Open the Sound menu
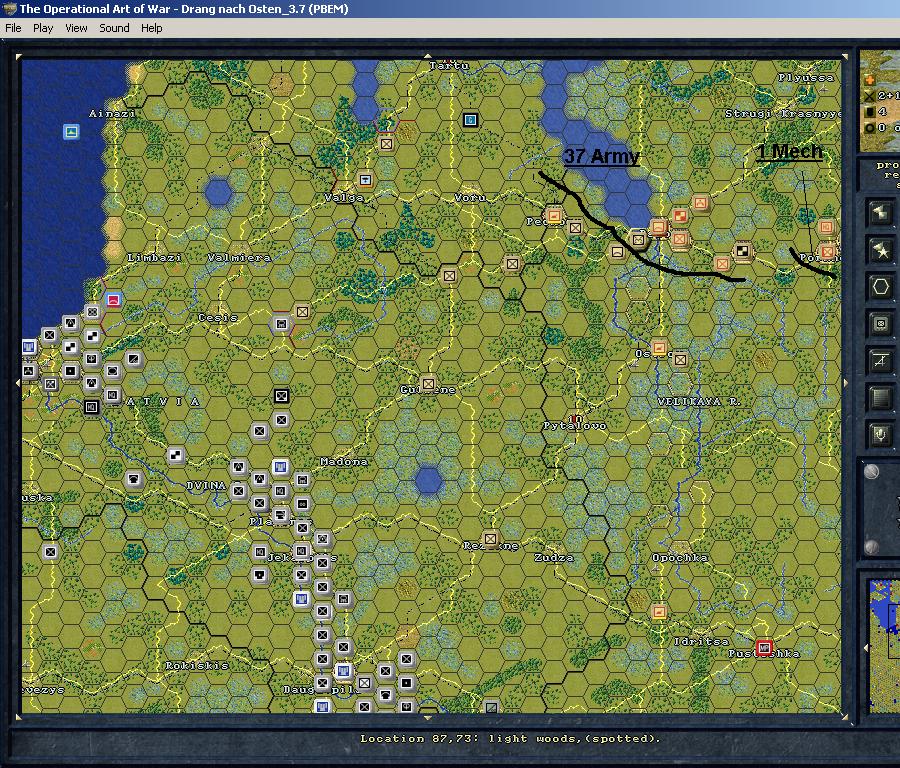The width and height of the screenshot is (900, 768). (x=114, y=28)
